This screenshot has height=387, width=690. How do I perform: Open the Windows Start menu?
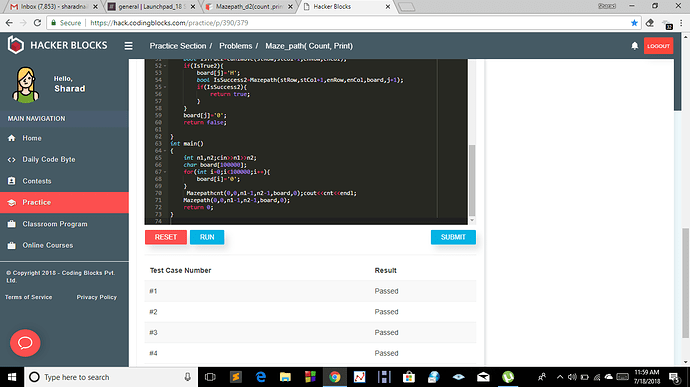[x=12, y=377]
